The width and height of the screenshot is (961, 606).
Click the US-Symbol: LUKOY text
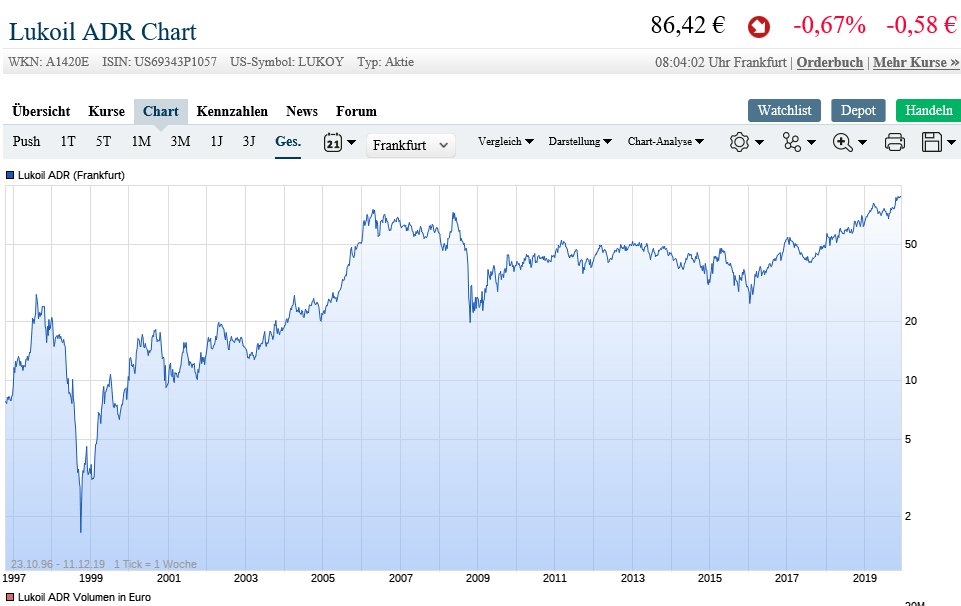click(x=287, y=62)
